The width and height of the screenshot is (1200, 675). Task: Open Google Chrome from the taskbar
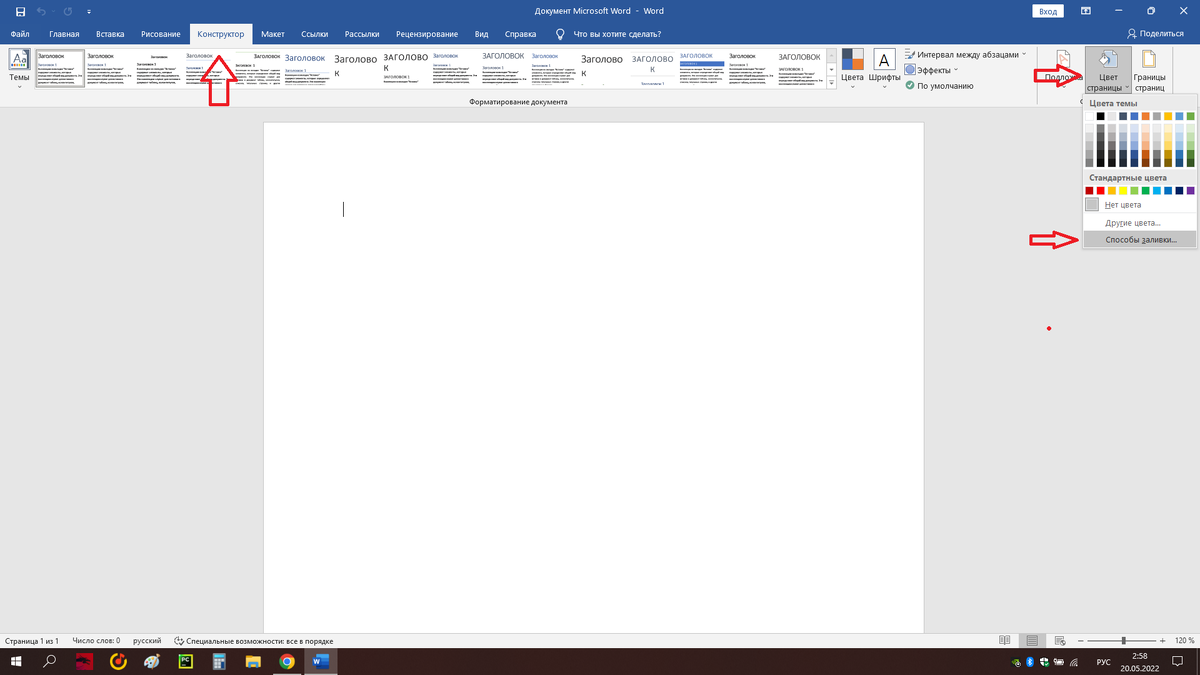288,661
